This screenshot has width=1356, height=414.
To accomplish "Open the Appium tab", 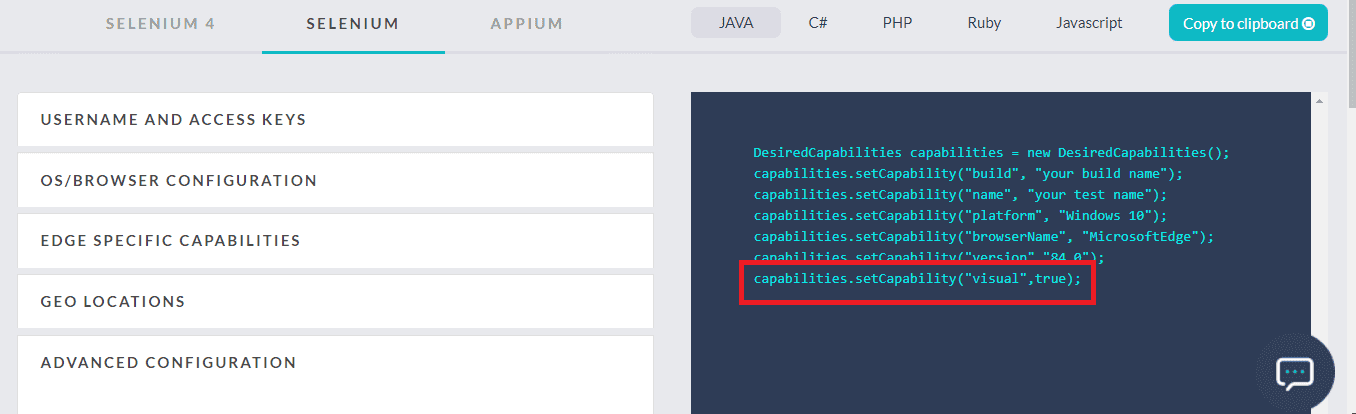I will 527,23.
